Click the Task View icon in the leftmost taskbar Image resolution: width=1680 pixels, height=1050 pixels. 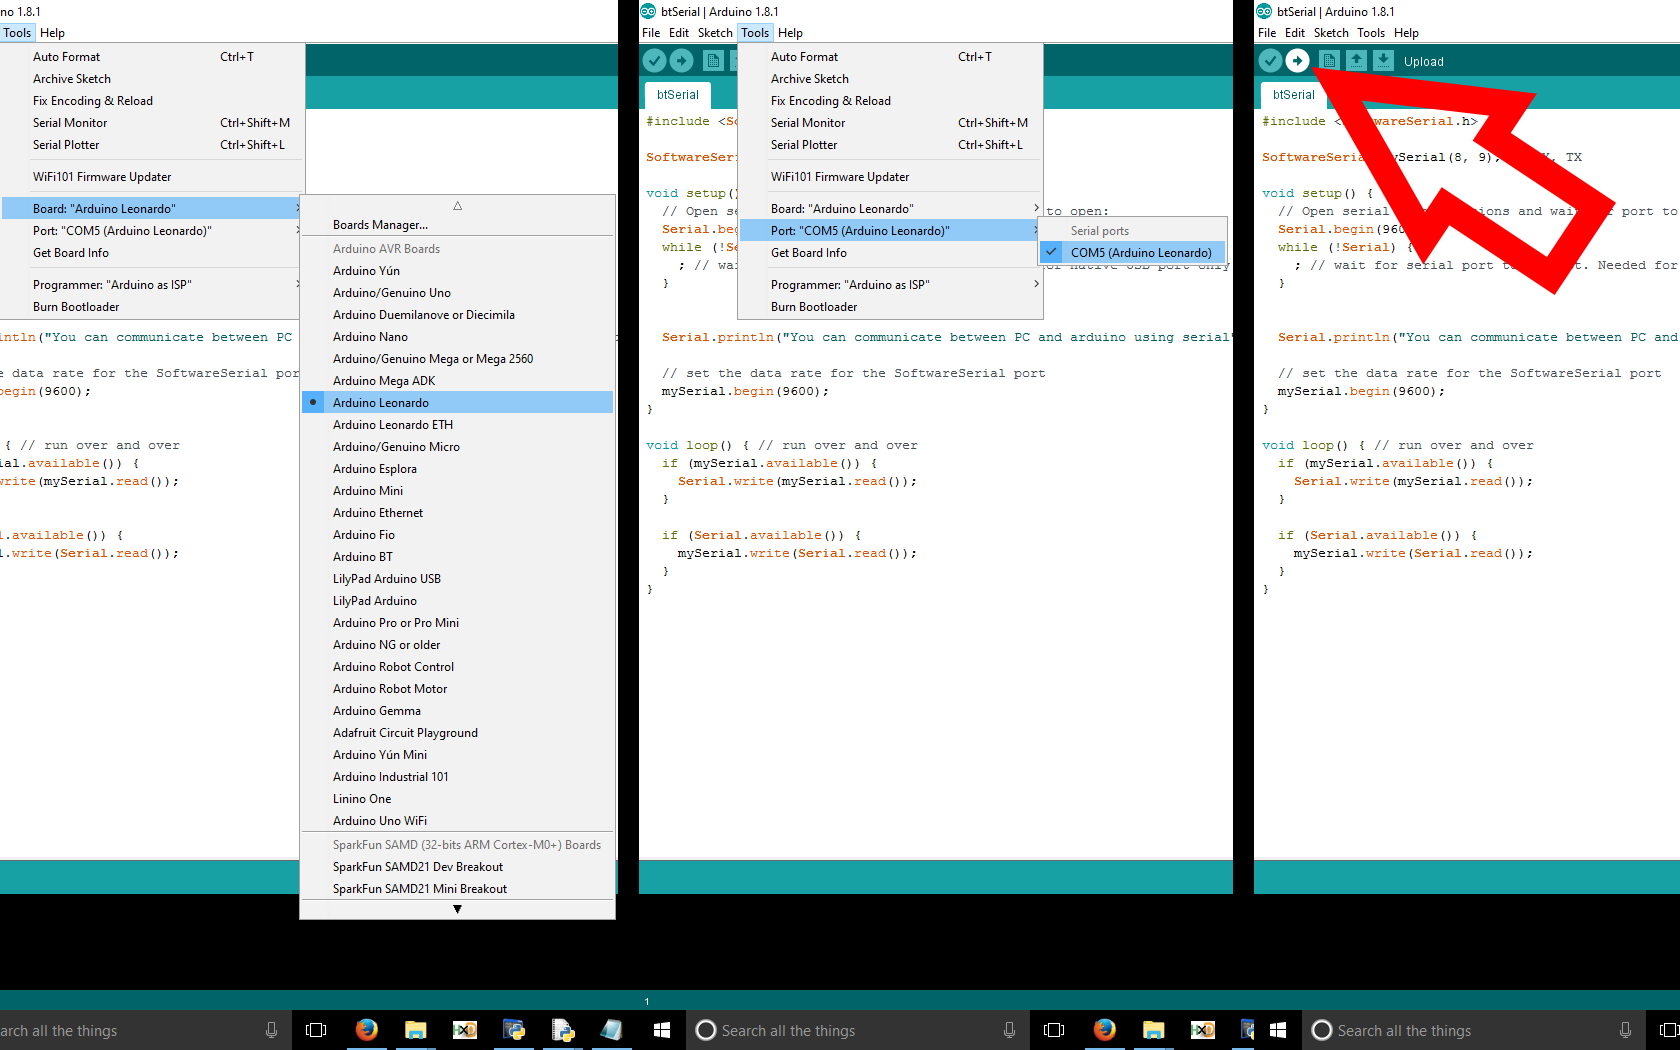point(316,1030)
